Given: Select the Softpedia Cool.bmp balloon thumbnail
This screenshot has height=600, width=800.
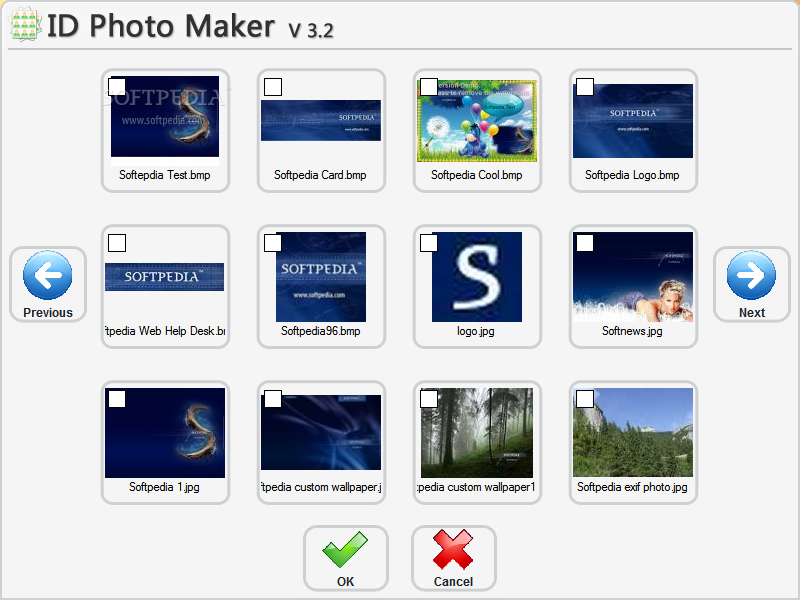Looking at the screenshot, I should pyautogui.click(x=477, y=120).
